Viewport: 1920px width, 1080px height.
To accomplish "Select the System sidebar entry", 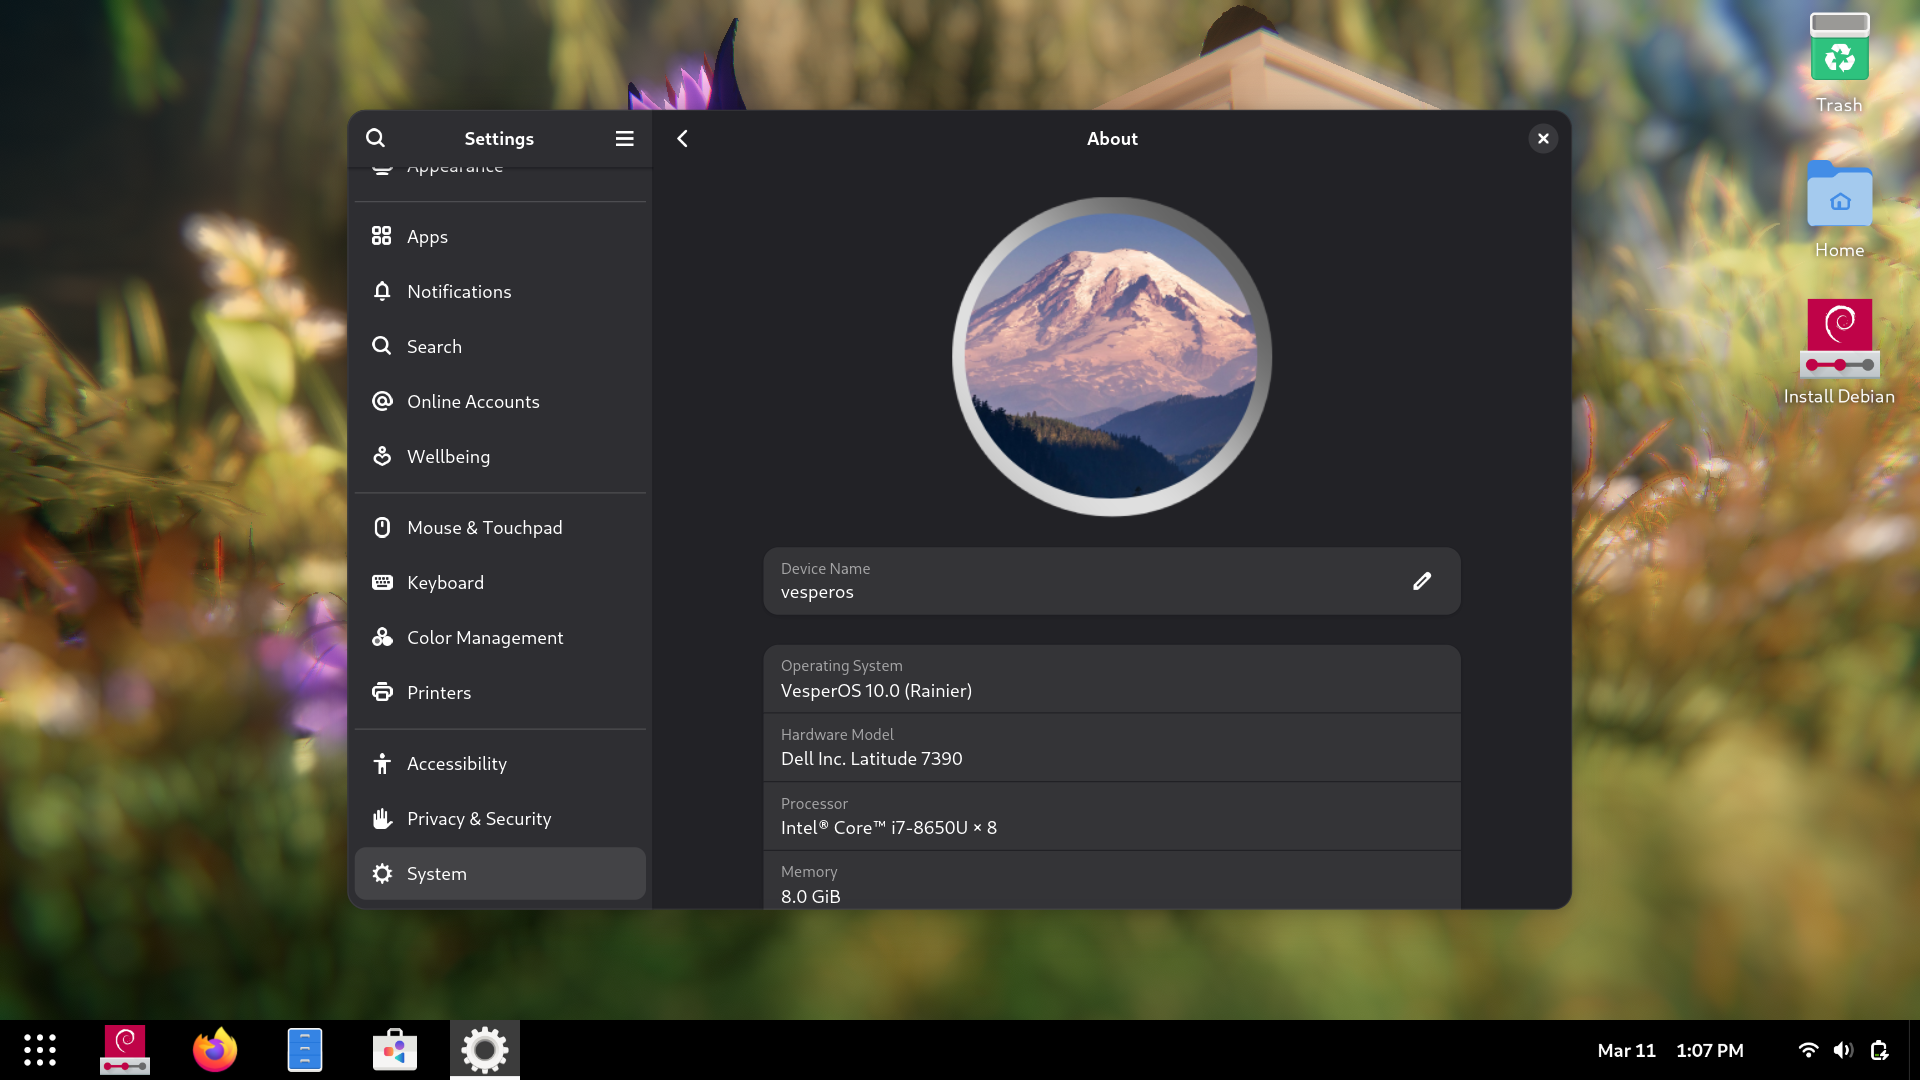I will [x=500, y=873].
